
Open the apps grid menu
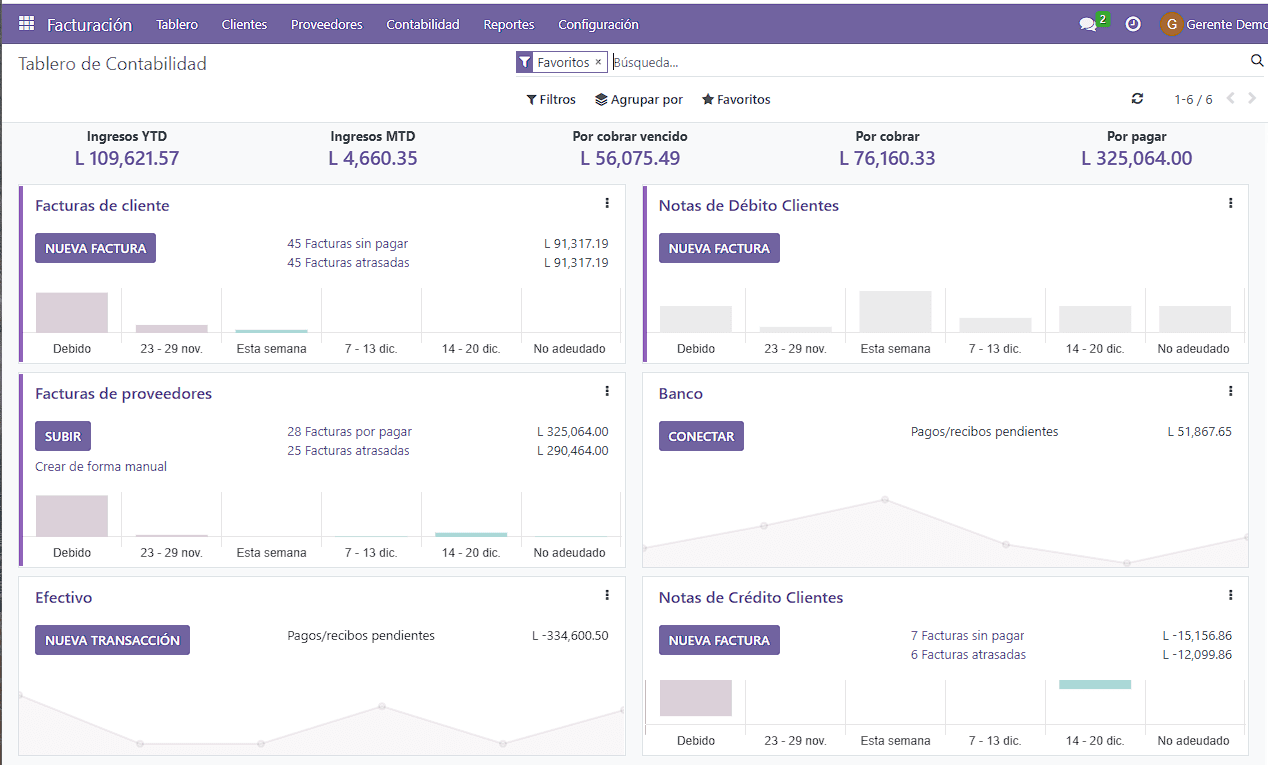coord(26,23)
